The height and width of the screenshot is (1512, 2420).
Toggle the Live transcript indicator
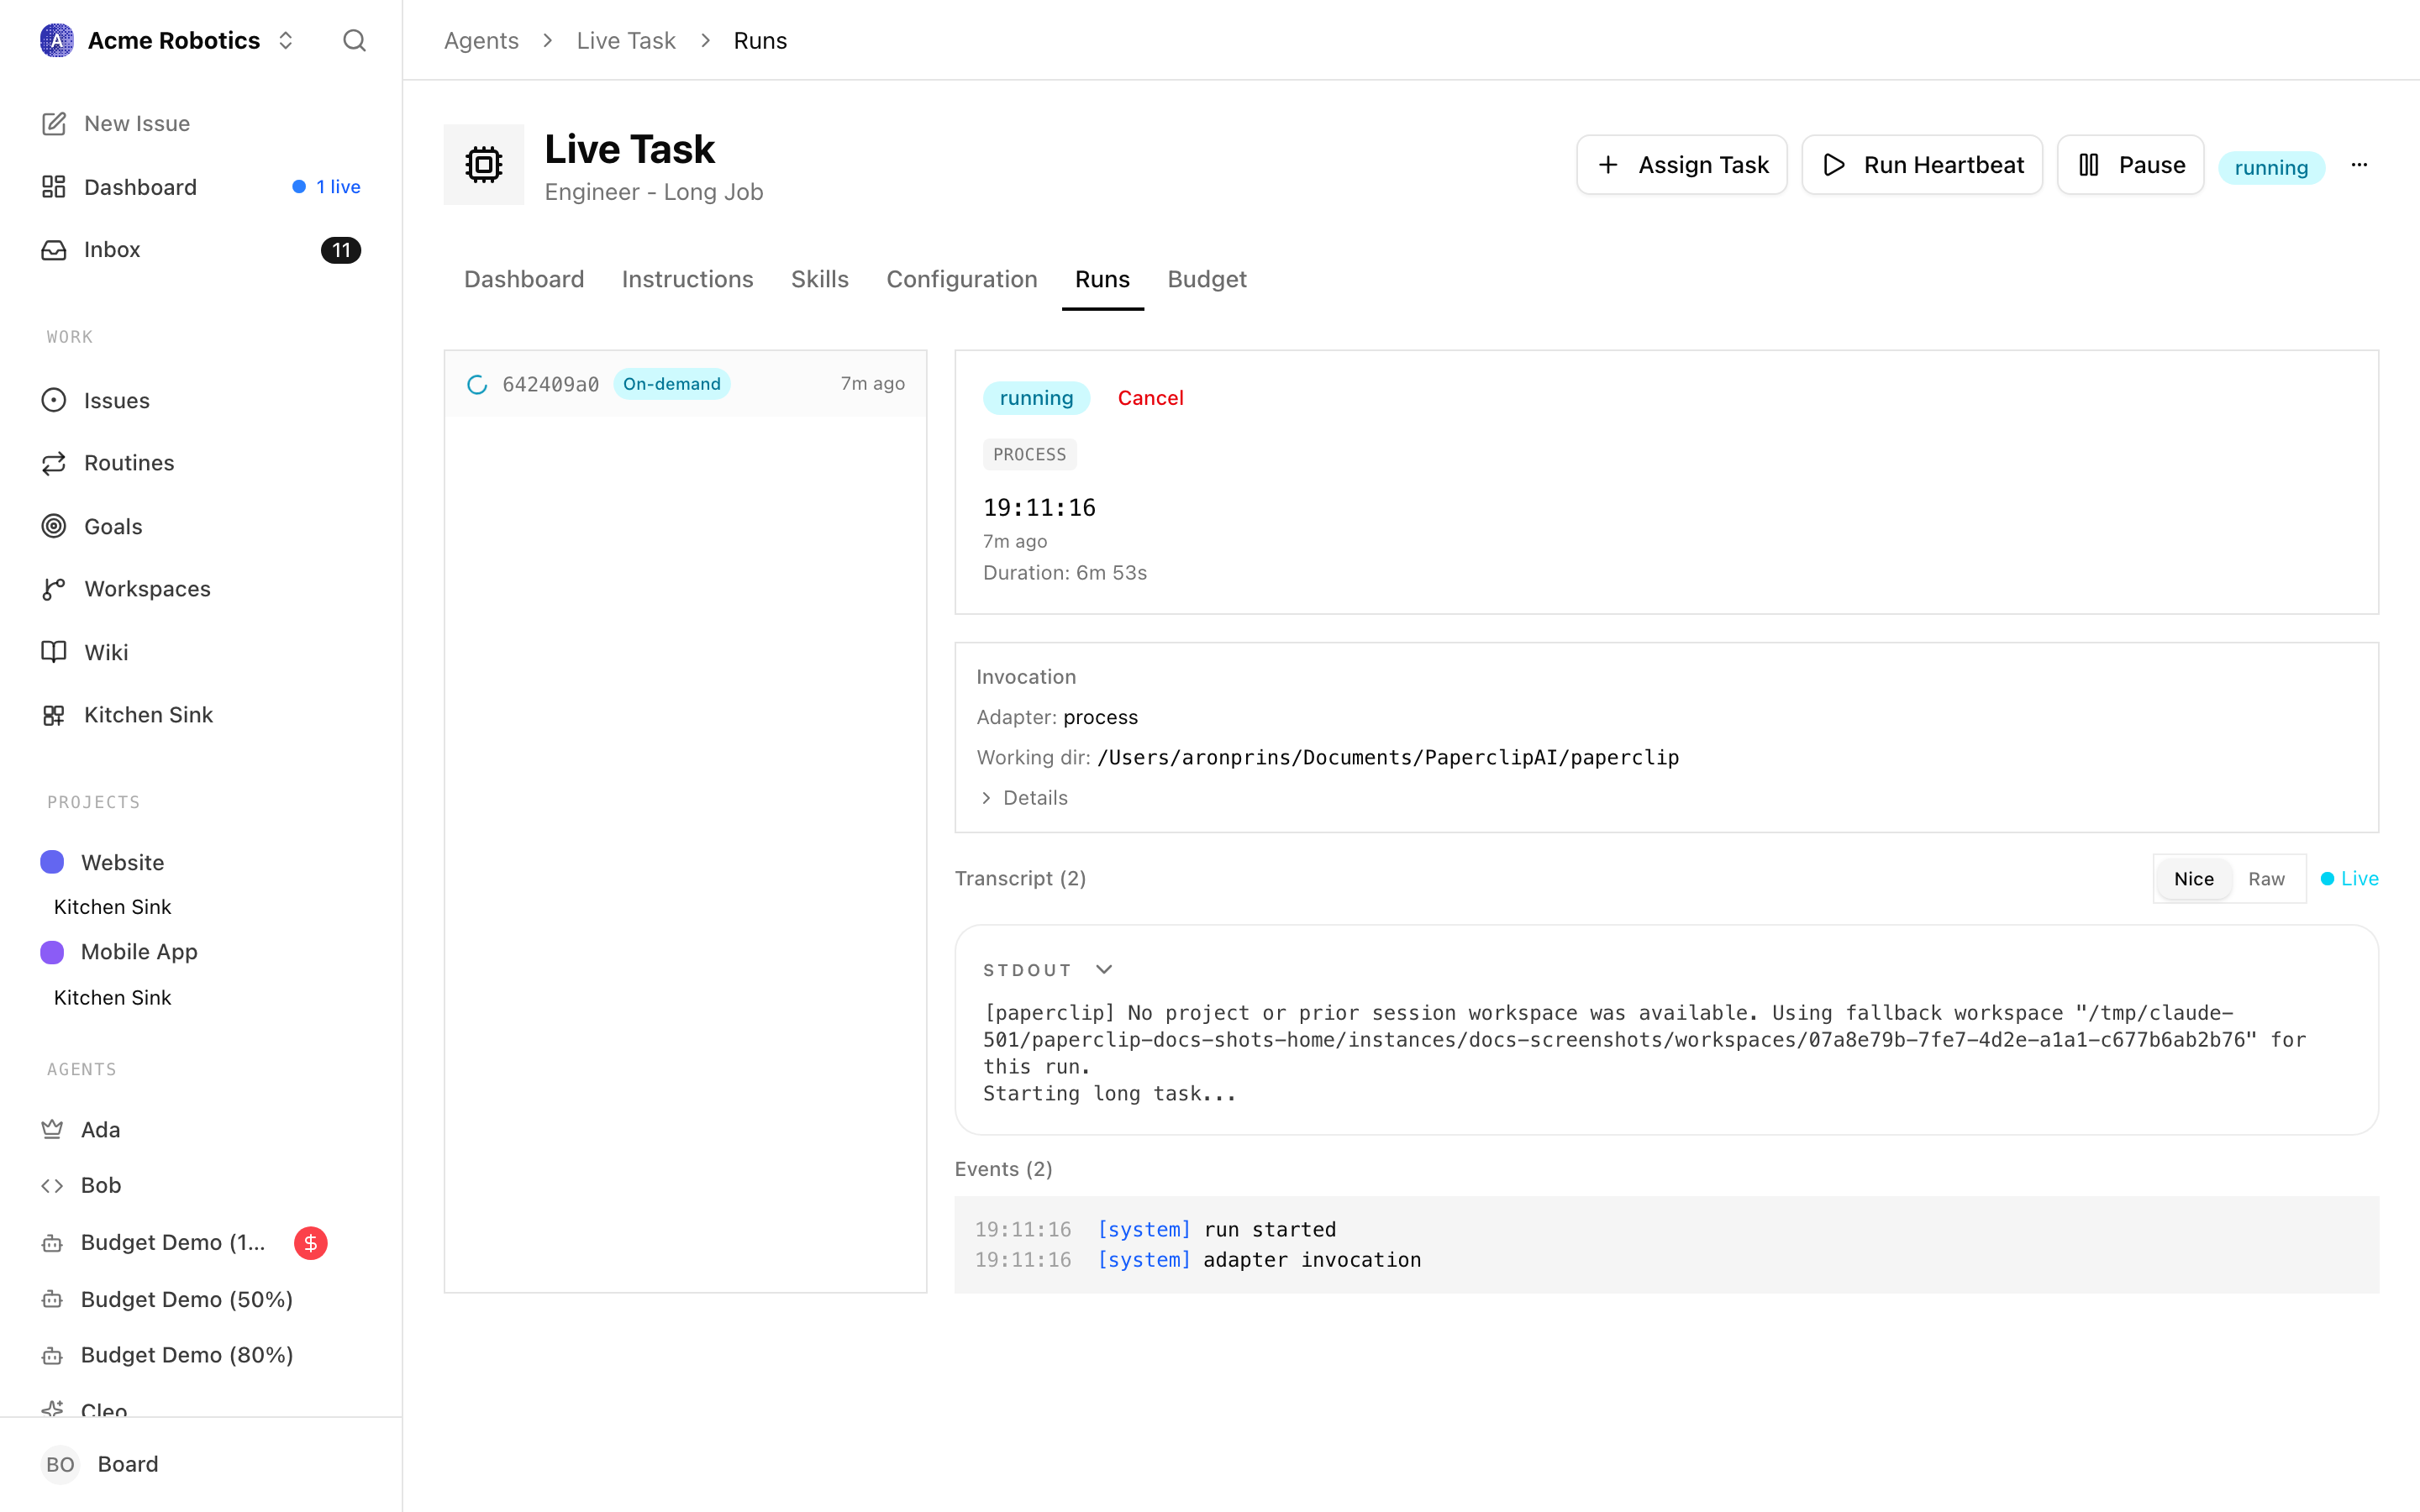(x=2349, y=878)
